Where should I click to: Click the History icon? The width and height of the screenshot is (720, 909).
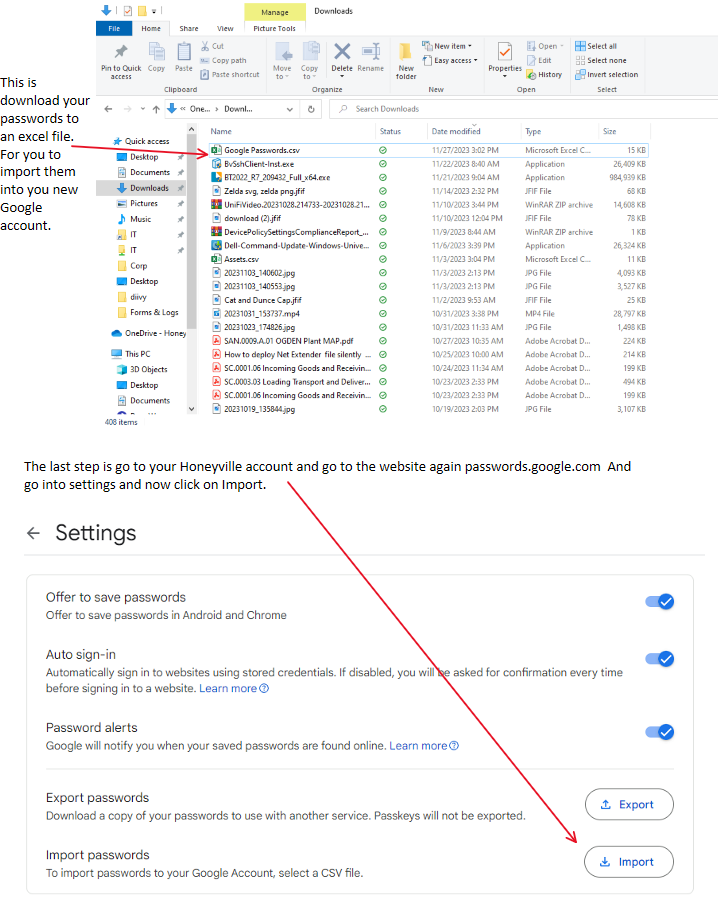pyautogui.click(x=531, y=75)
